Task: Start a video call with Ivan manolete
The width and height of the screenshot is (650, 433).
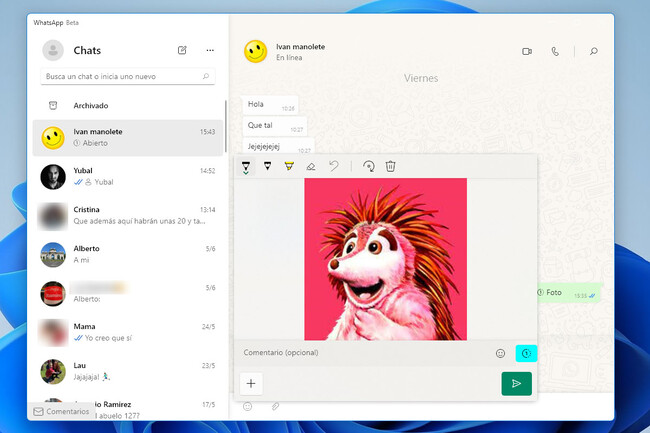Action: point(527,51)
